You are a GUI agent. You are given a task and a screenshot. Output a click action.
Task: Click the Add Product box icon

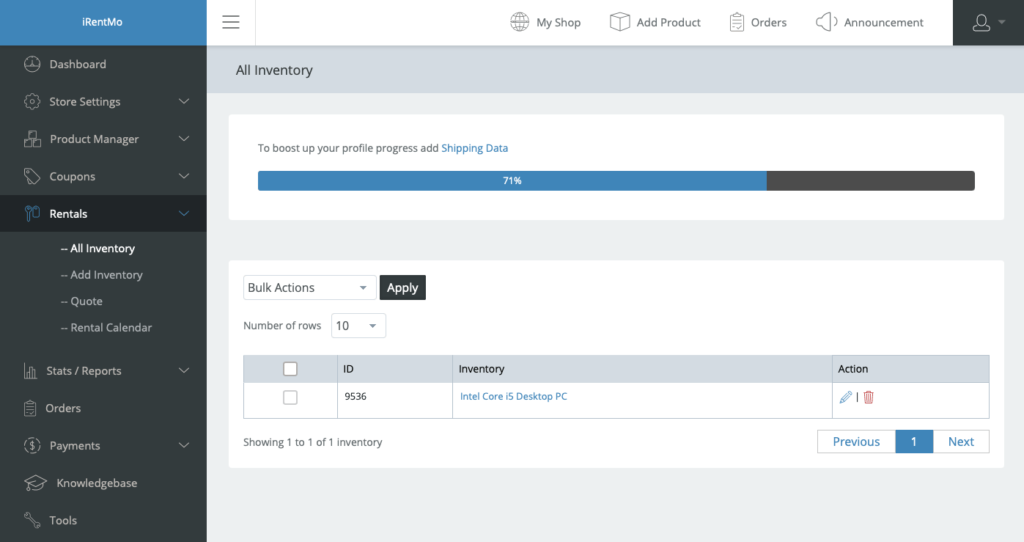pos(619,22)
